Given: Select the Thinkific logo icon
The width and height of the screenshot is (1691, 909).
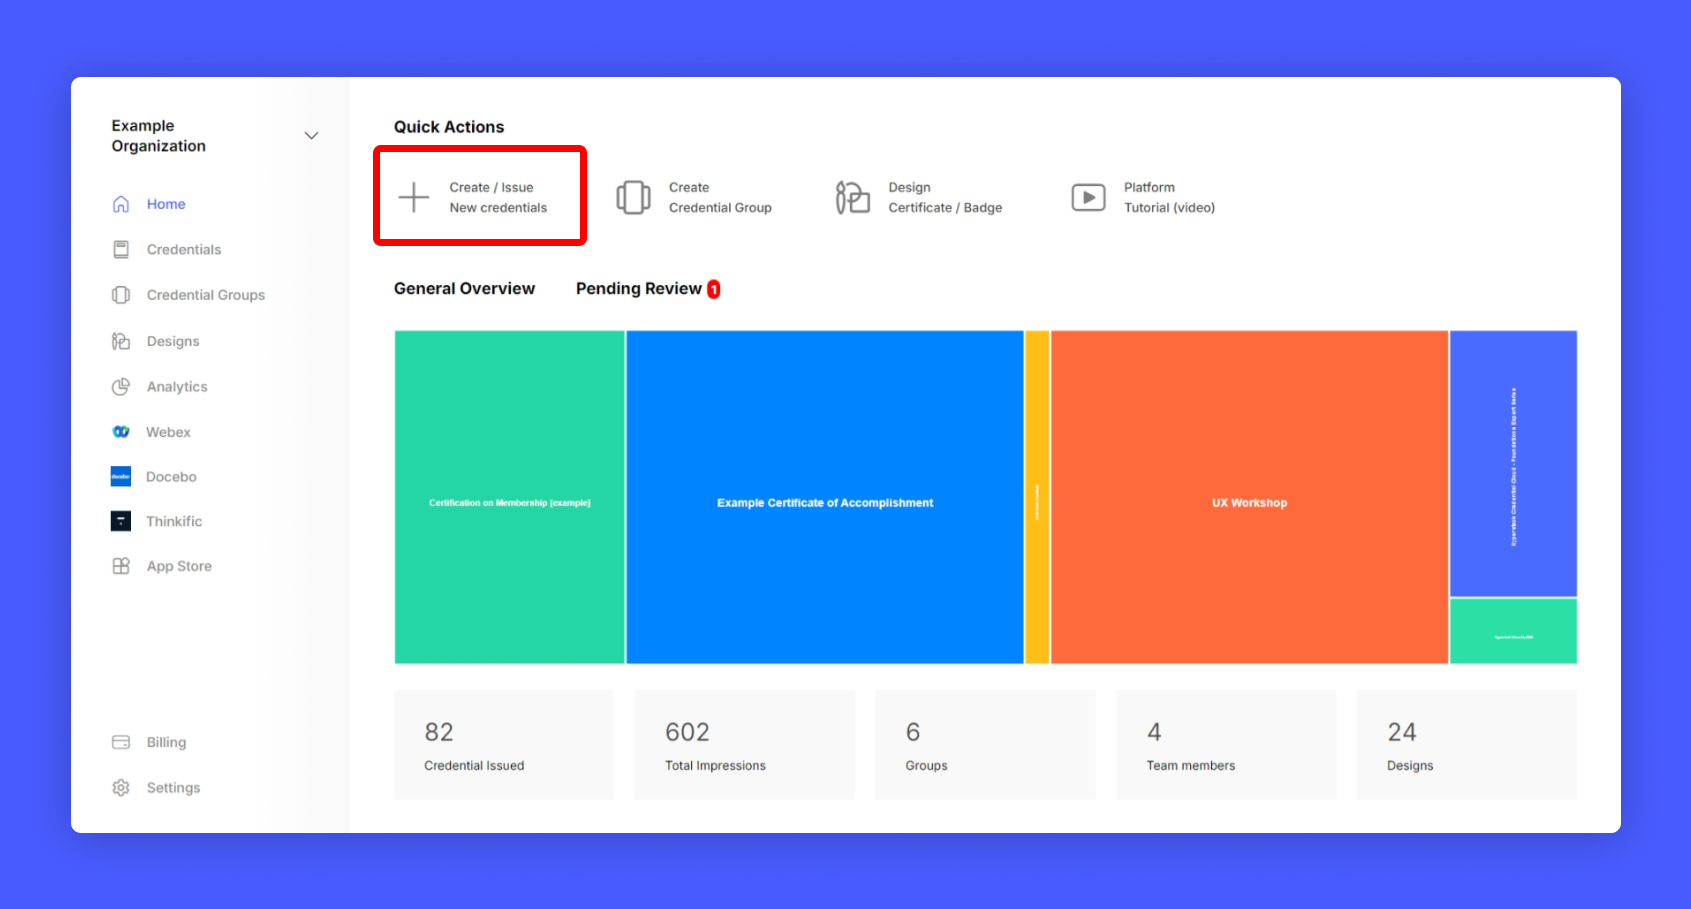Looking at the screenshot, I should point(121,521).
